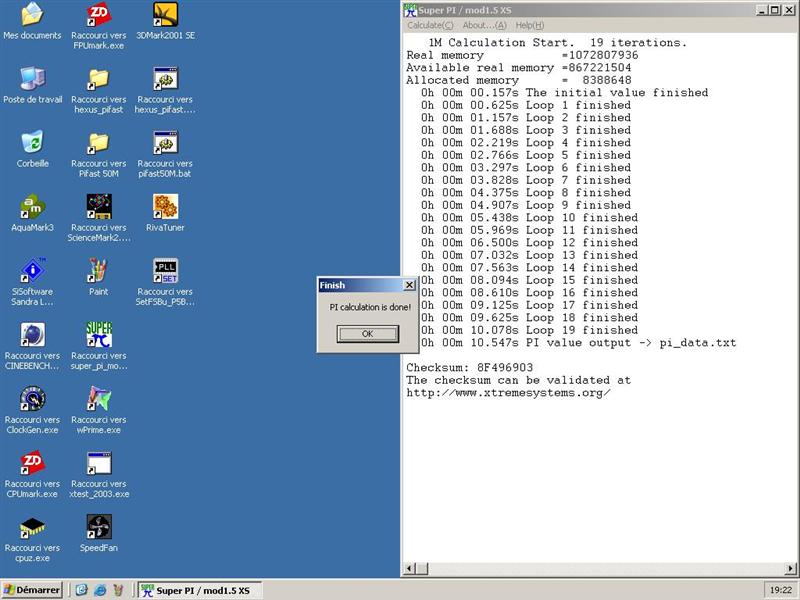Image resolution: width=800 pixels, height=600 pixels.
Task: Click the 'Real memory =1072807936' line
Action: [522, 55]
